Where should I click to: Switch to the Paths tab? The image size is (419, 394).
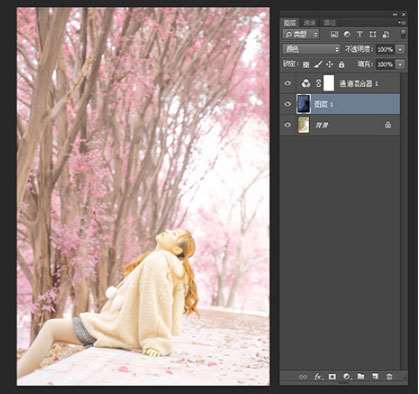pyautogui.click(x=330, y=23)
